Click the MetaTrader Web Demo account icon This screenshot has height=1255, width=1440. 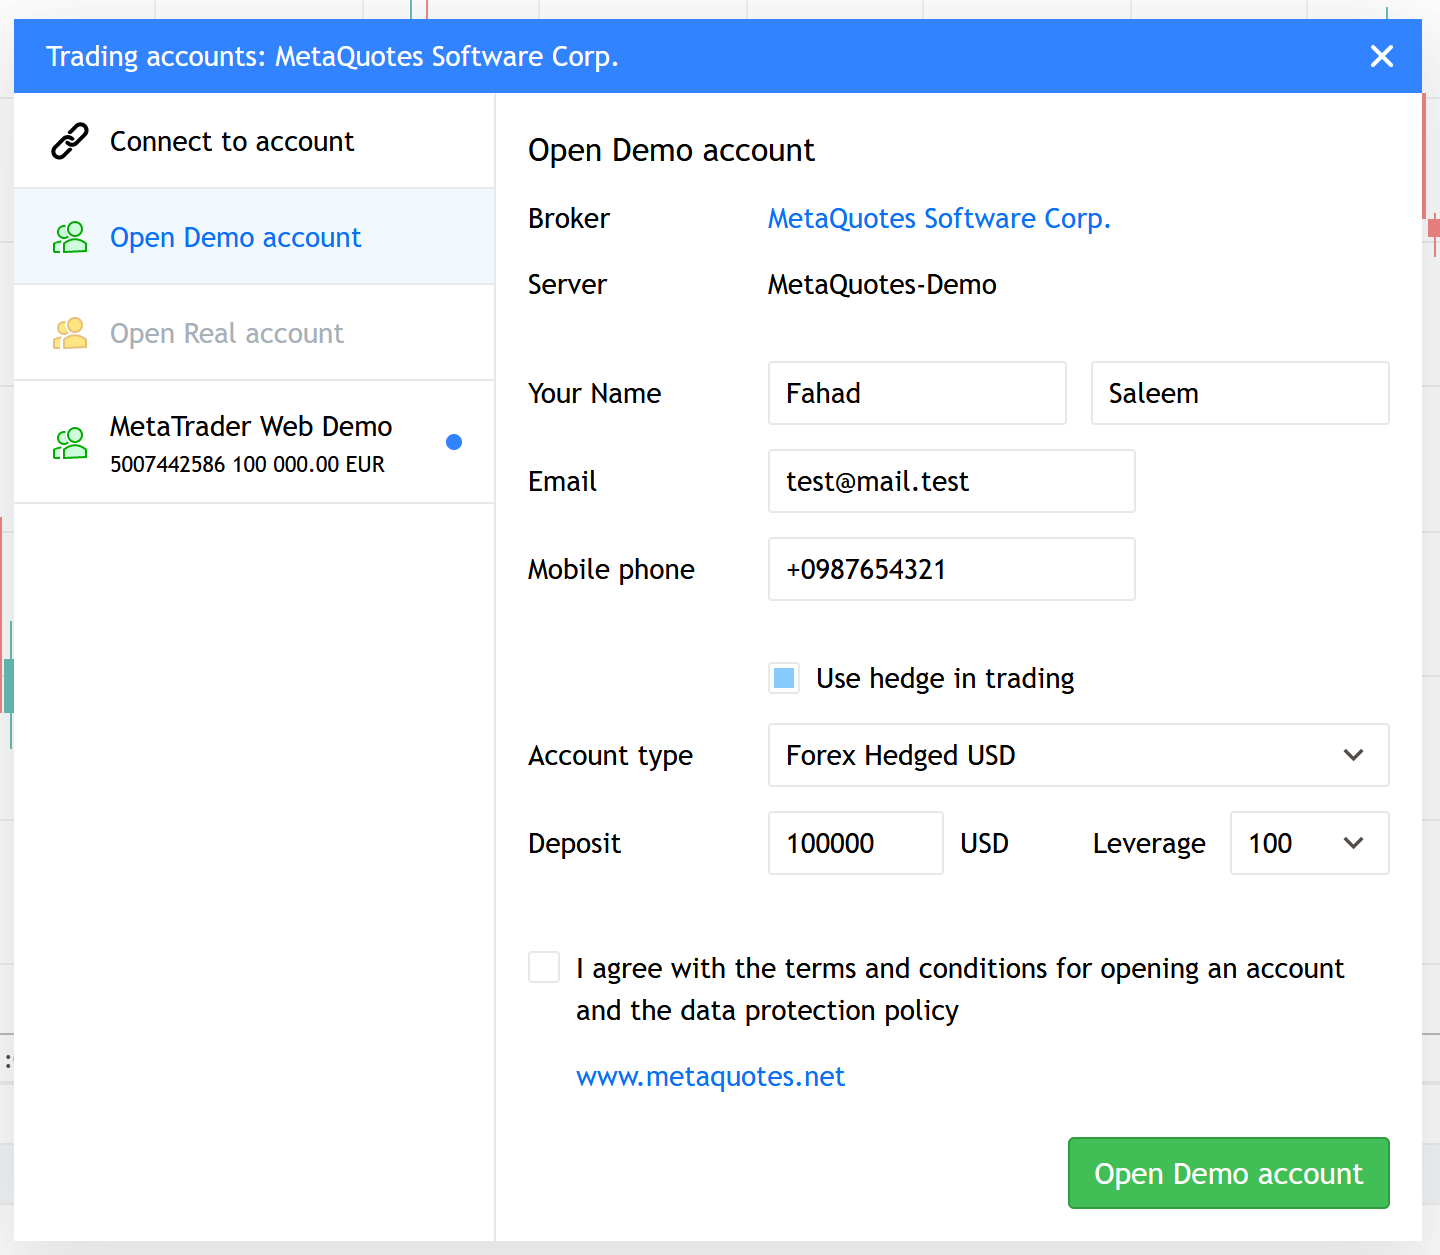click(x=70, y=443)
